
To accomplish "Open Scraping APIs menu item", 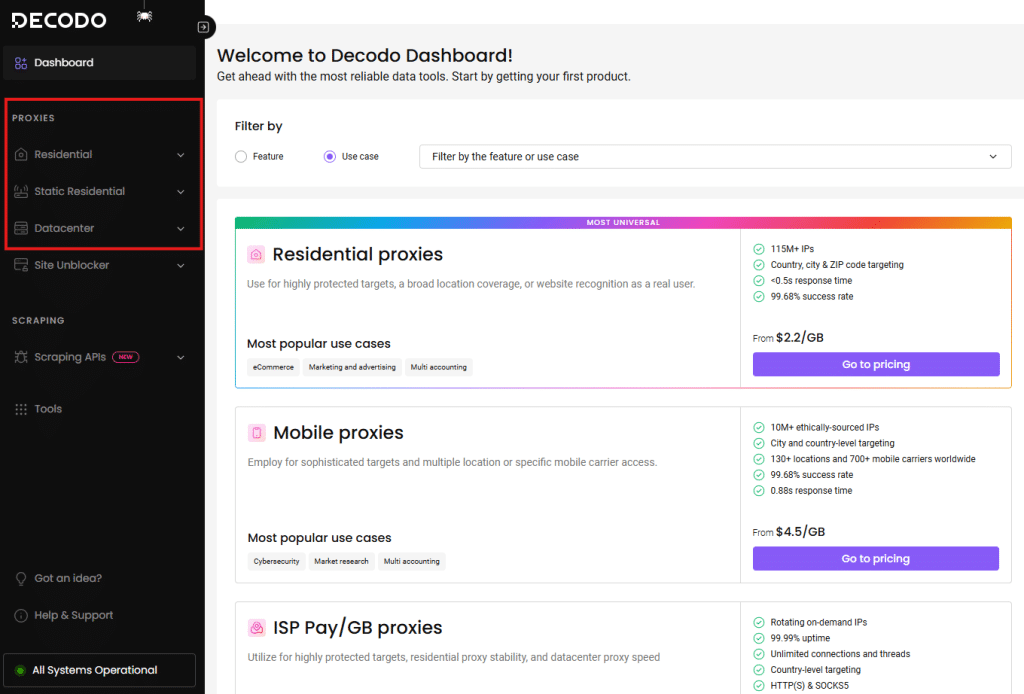I will (x=99, y=357).
